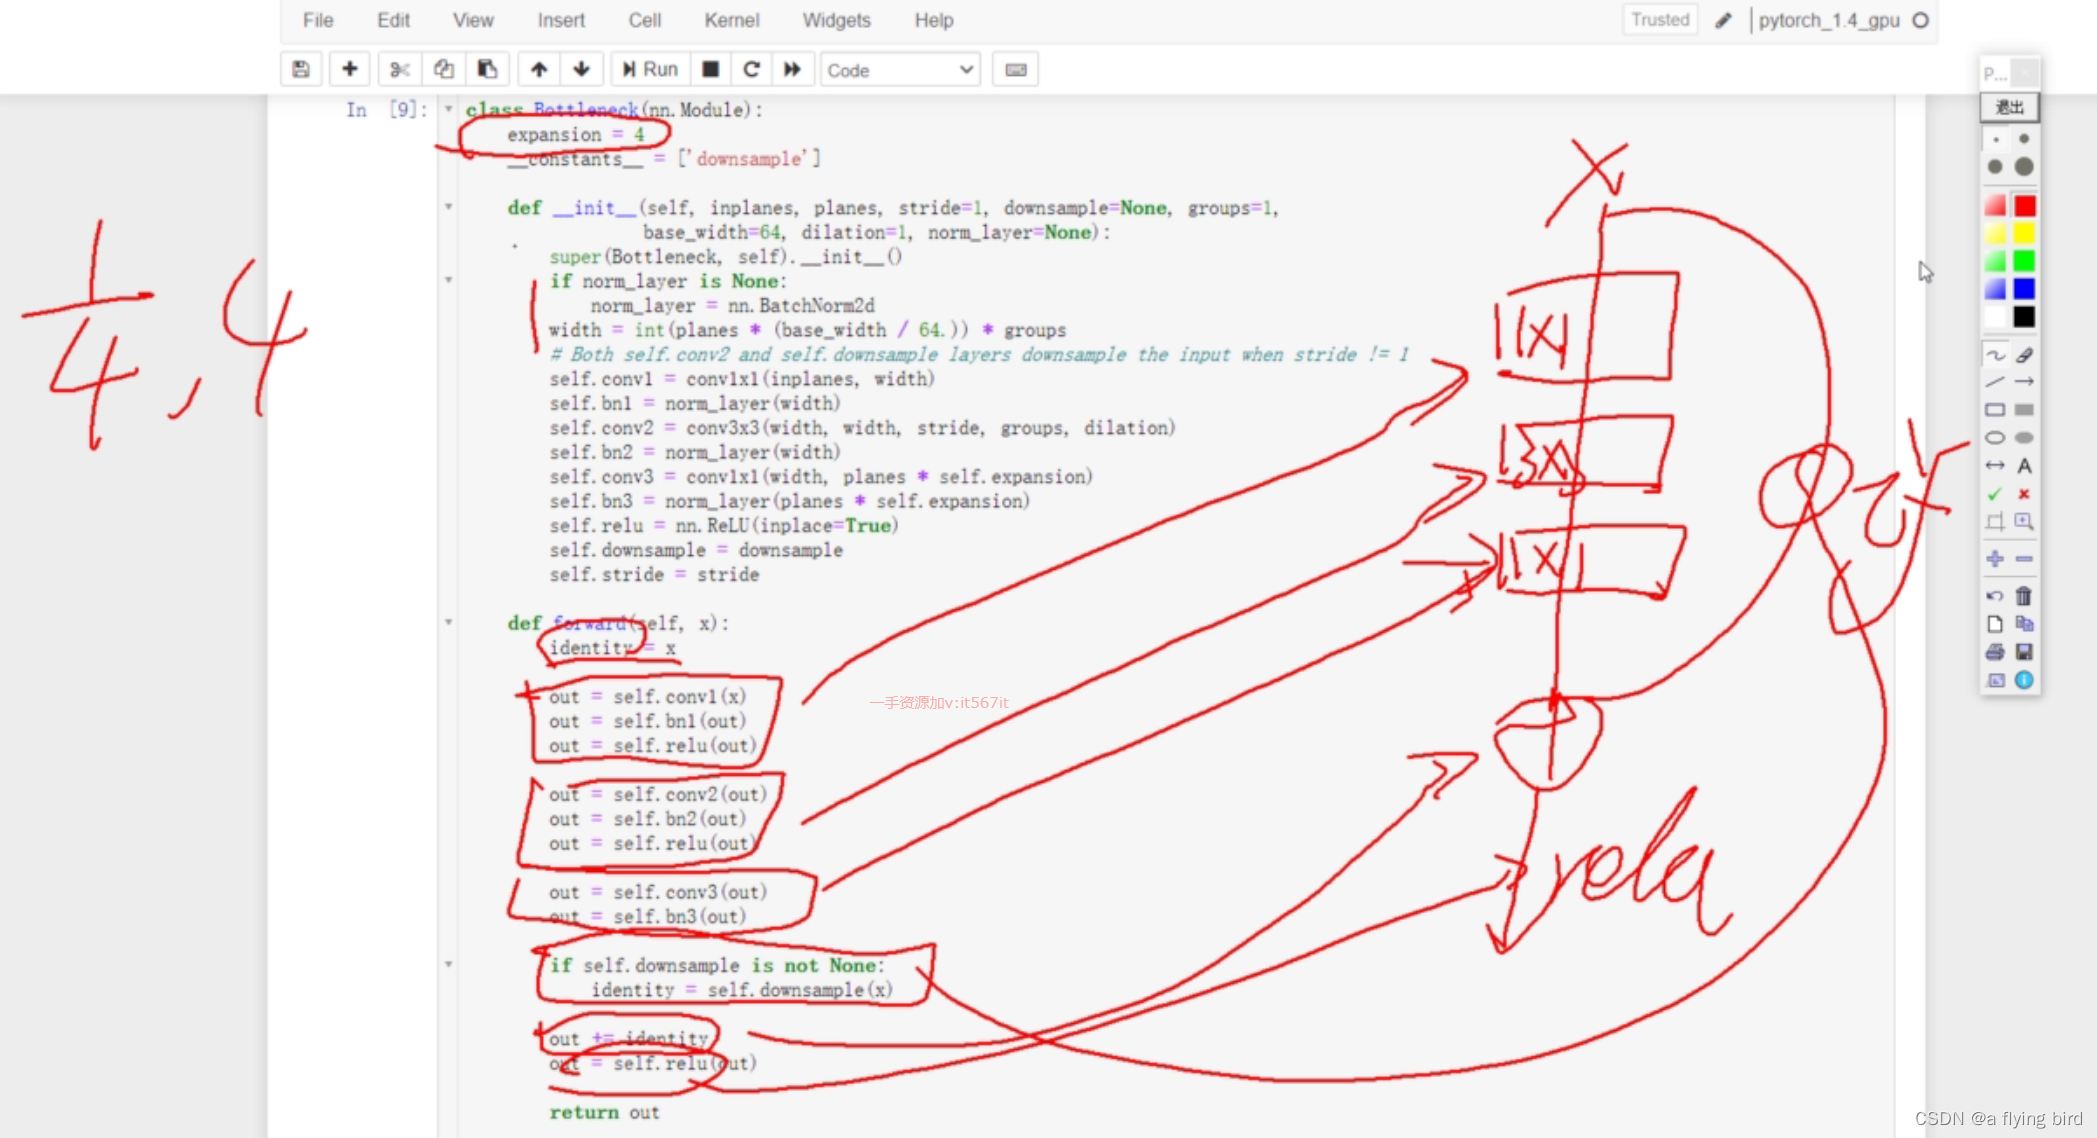Cut selected cell with scissors icon
This screenshot has height=1138, width=2097.
pyautogui.click(x=400, y=69)
